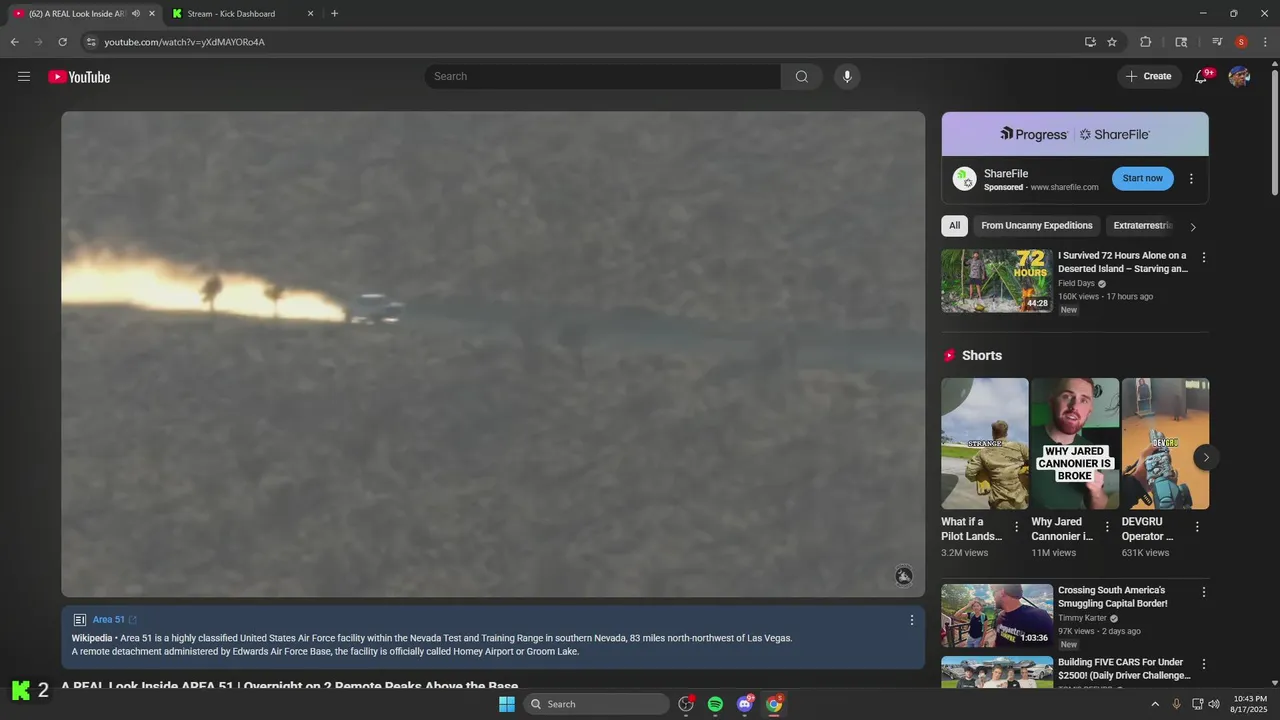Click channel watermark in video corner
This screenshot has height=720, width=1280.
pyautogui.click(x=903, y=575)
